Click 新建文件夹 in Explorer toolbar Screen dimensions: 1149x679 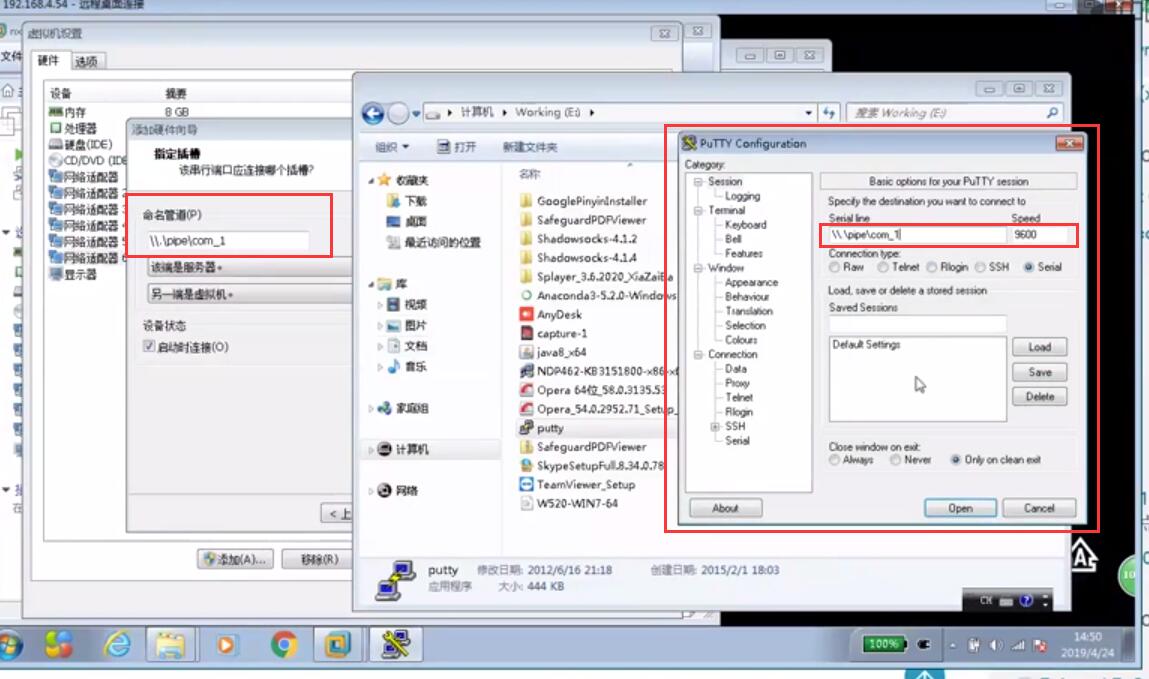point(530,147)
